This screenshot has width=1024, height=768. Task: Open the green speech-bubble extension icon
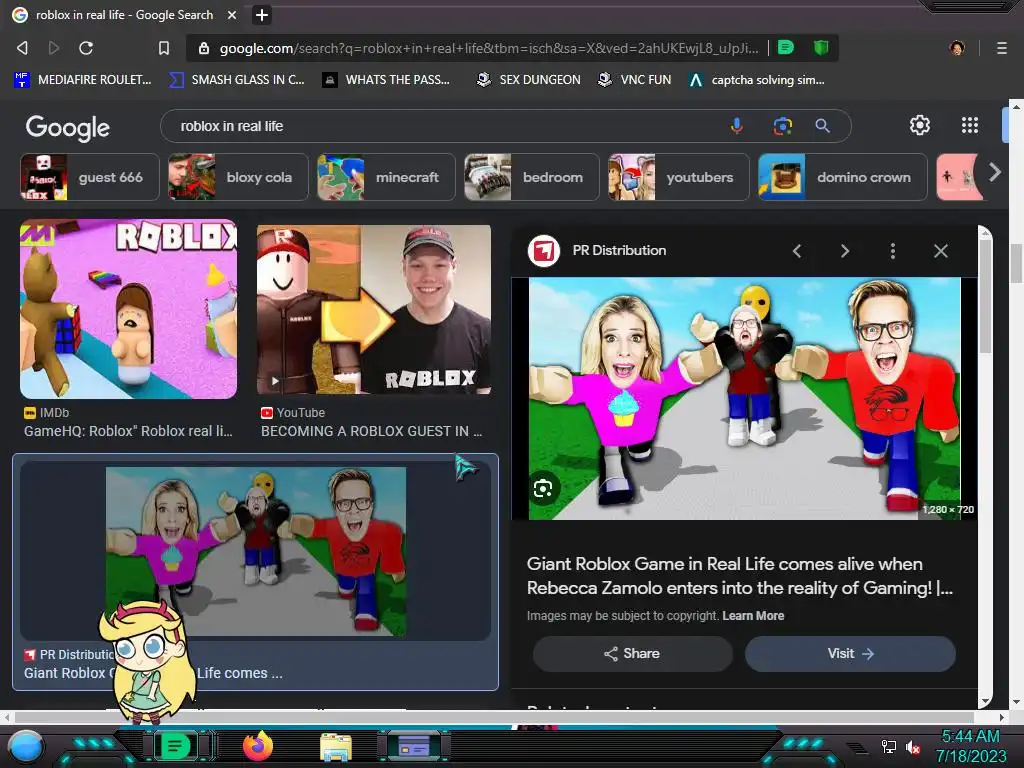point(786,47)
